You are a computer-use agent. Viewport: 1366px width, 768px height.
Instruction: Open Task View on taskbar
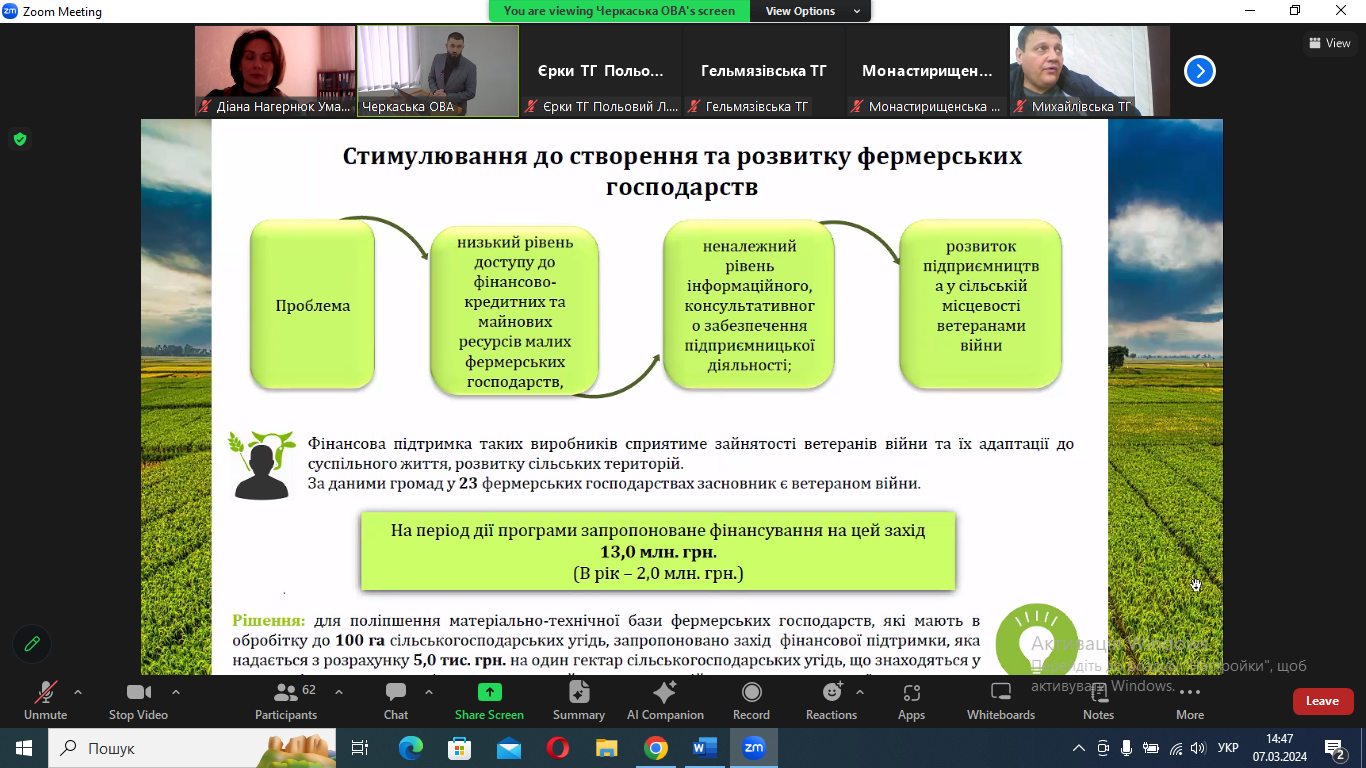(360, 748)
